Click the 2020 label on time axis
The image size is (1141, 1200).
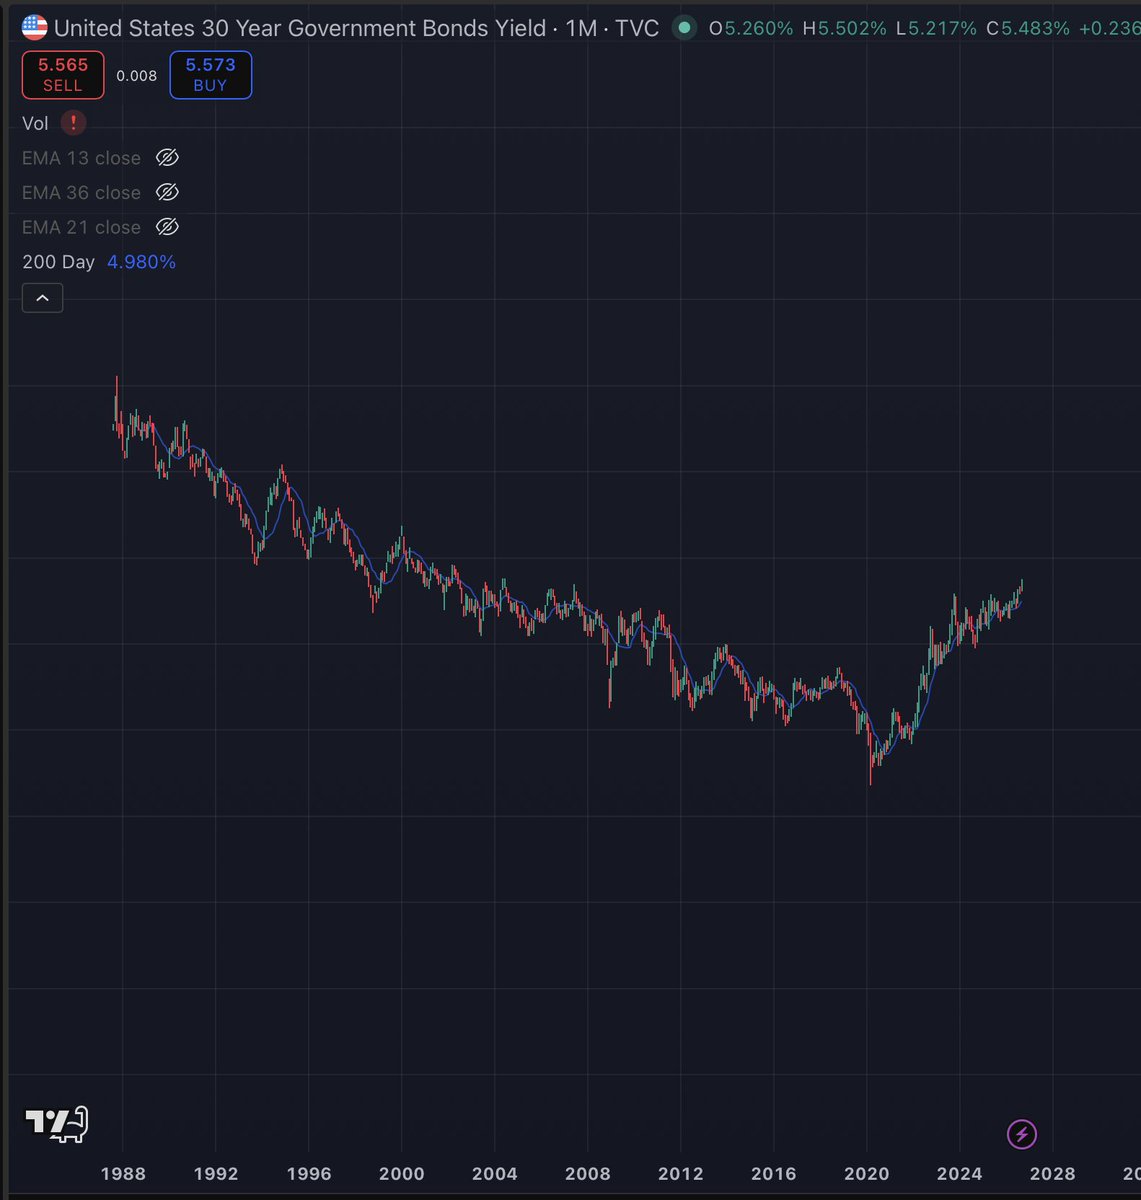[x=866, y=1174]
